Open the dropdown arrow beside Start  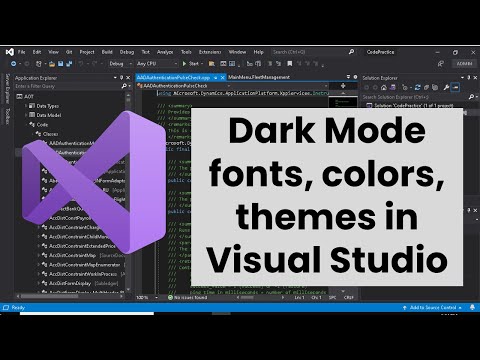coord(202,64)
